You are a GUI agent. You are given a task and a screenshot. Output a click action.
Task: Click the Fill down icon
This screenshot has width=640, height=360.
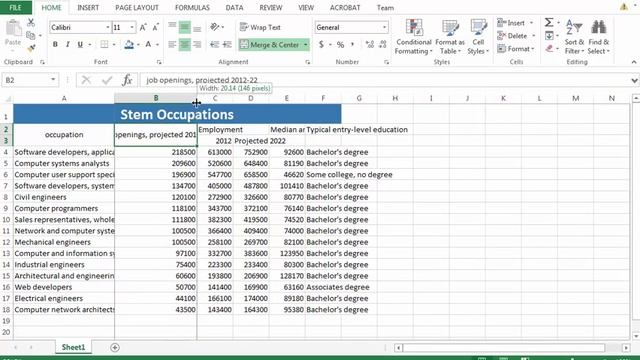549,36
